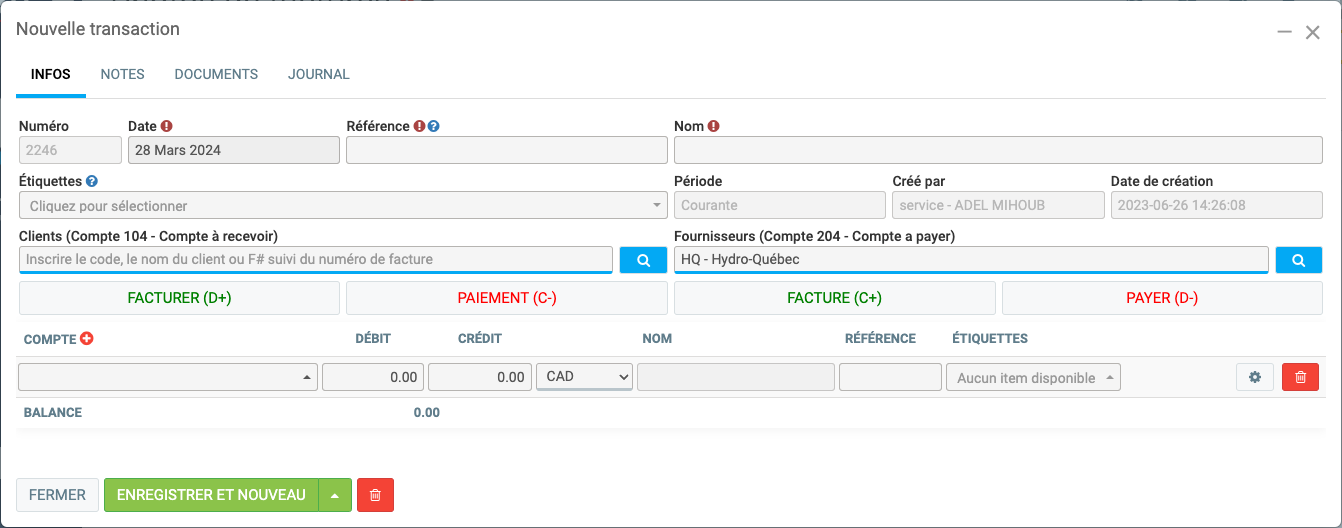Click the FACTURER (D+) button
The width and height of the screenshot is (1342, 528).
(179, 298)
